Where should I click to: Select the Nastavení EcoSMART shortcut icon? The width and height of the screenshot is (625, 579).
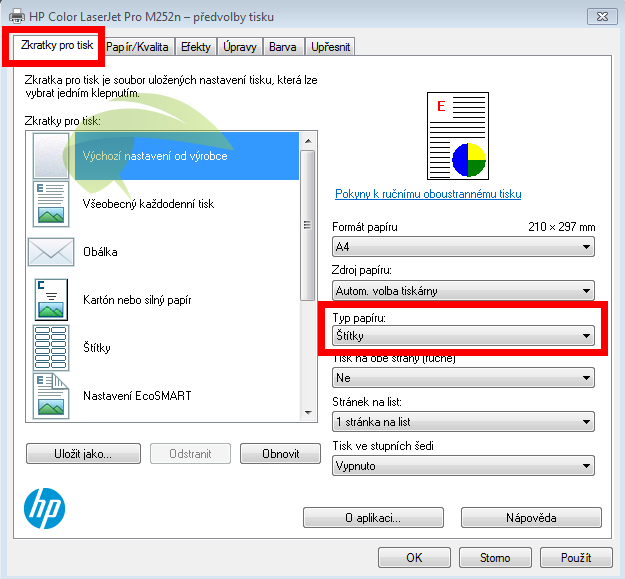click(x=50, y=395)
